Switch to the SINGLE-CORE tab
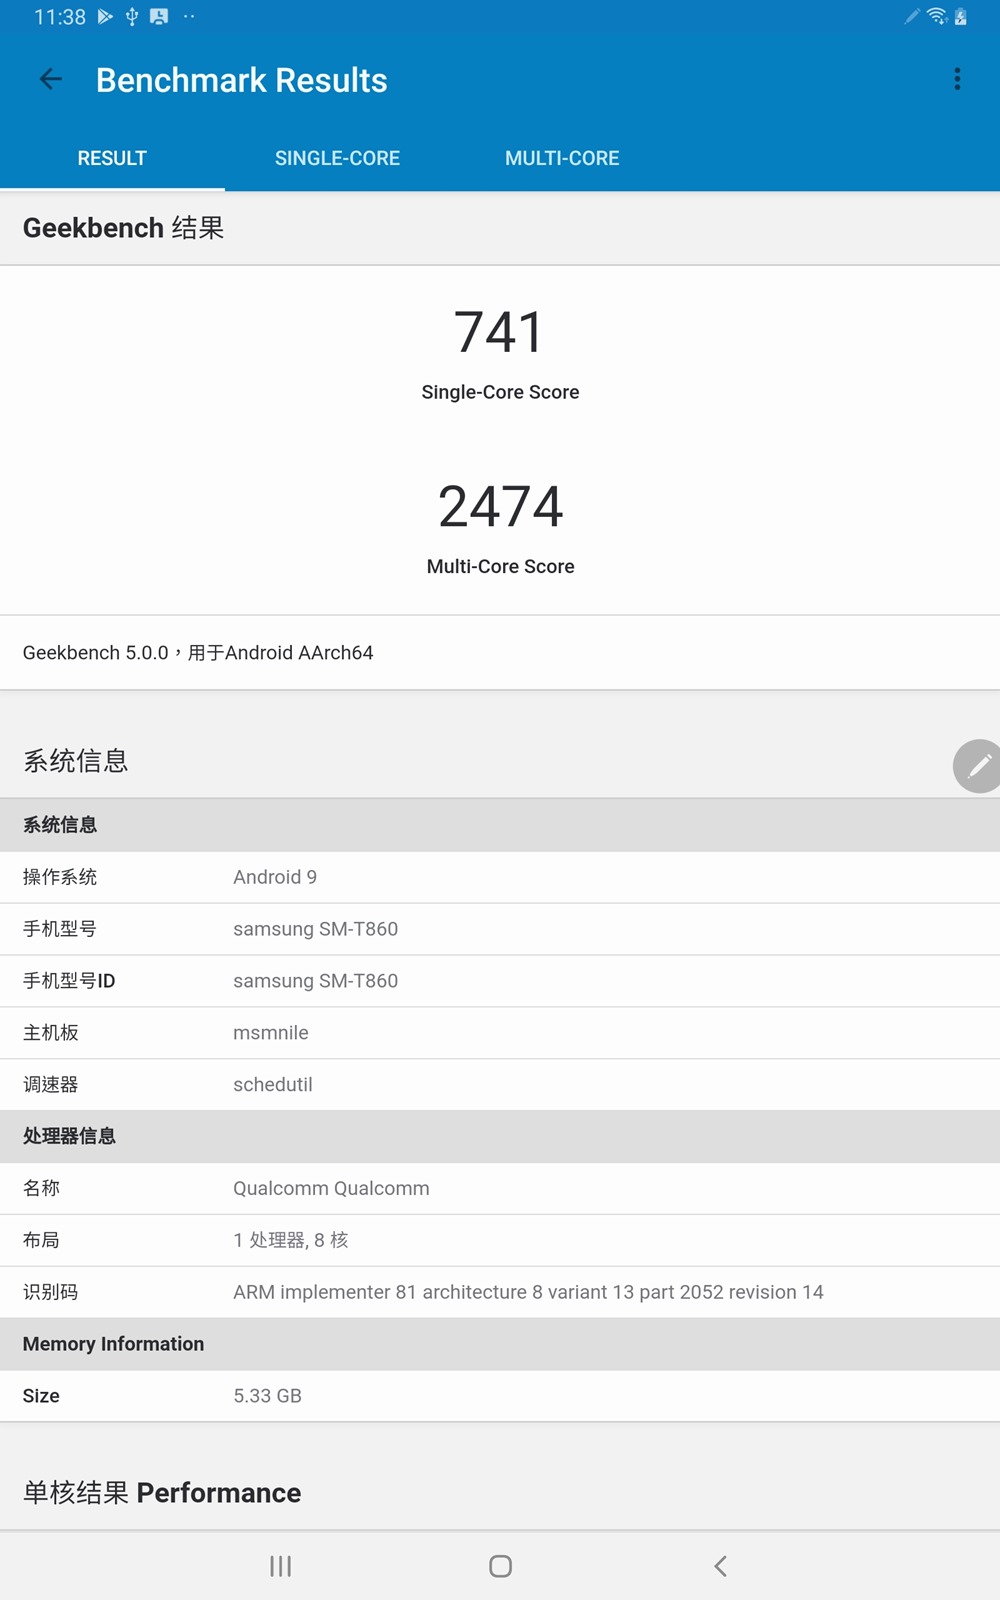This screenshot has width=1000, height=1600. tap(337, 158)
